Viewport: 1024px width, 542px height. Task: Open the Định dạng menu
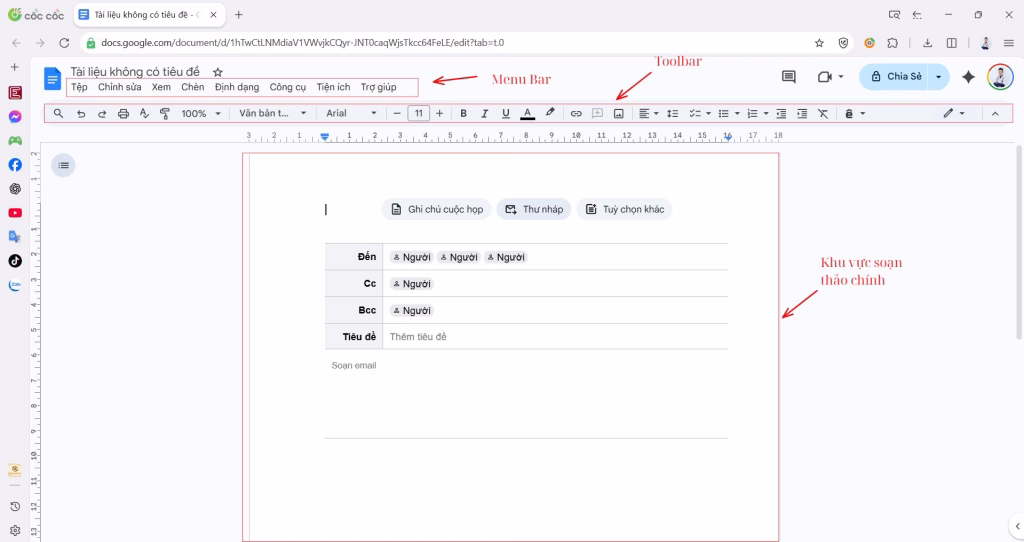pyautogui.click(x=237, y=87)
